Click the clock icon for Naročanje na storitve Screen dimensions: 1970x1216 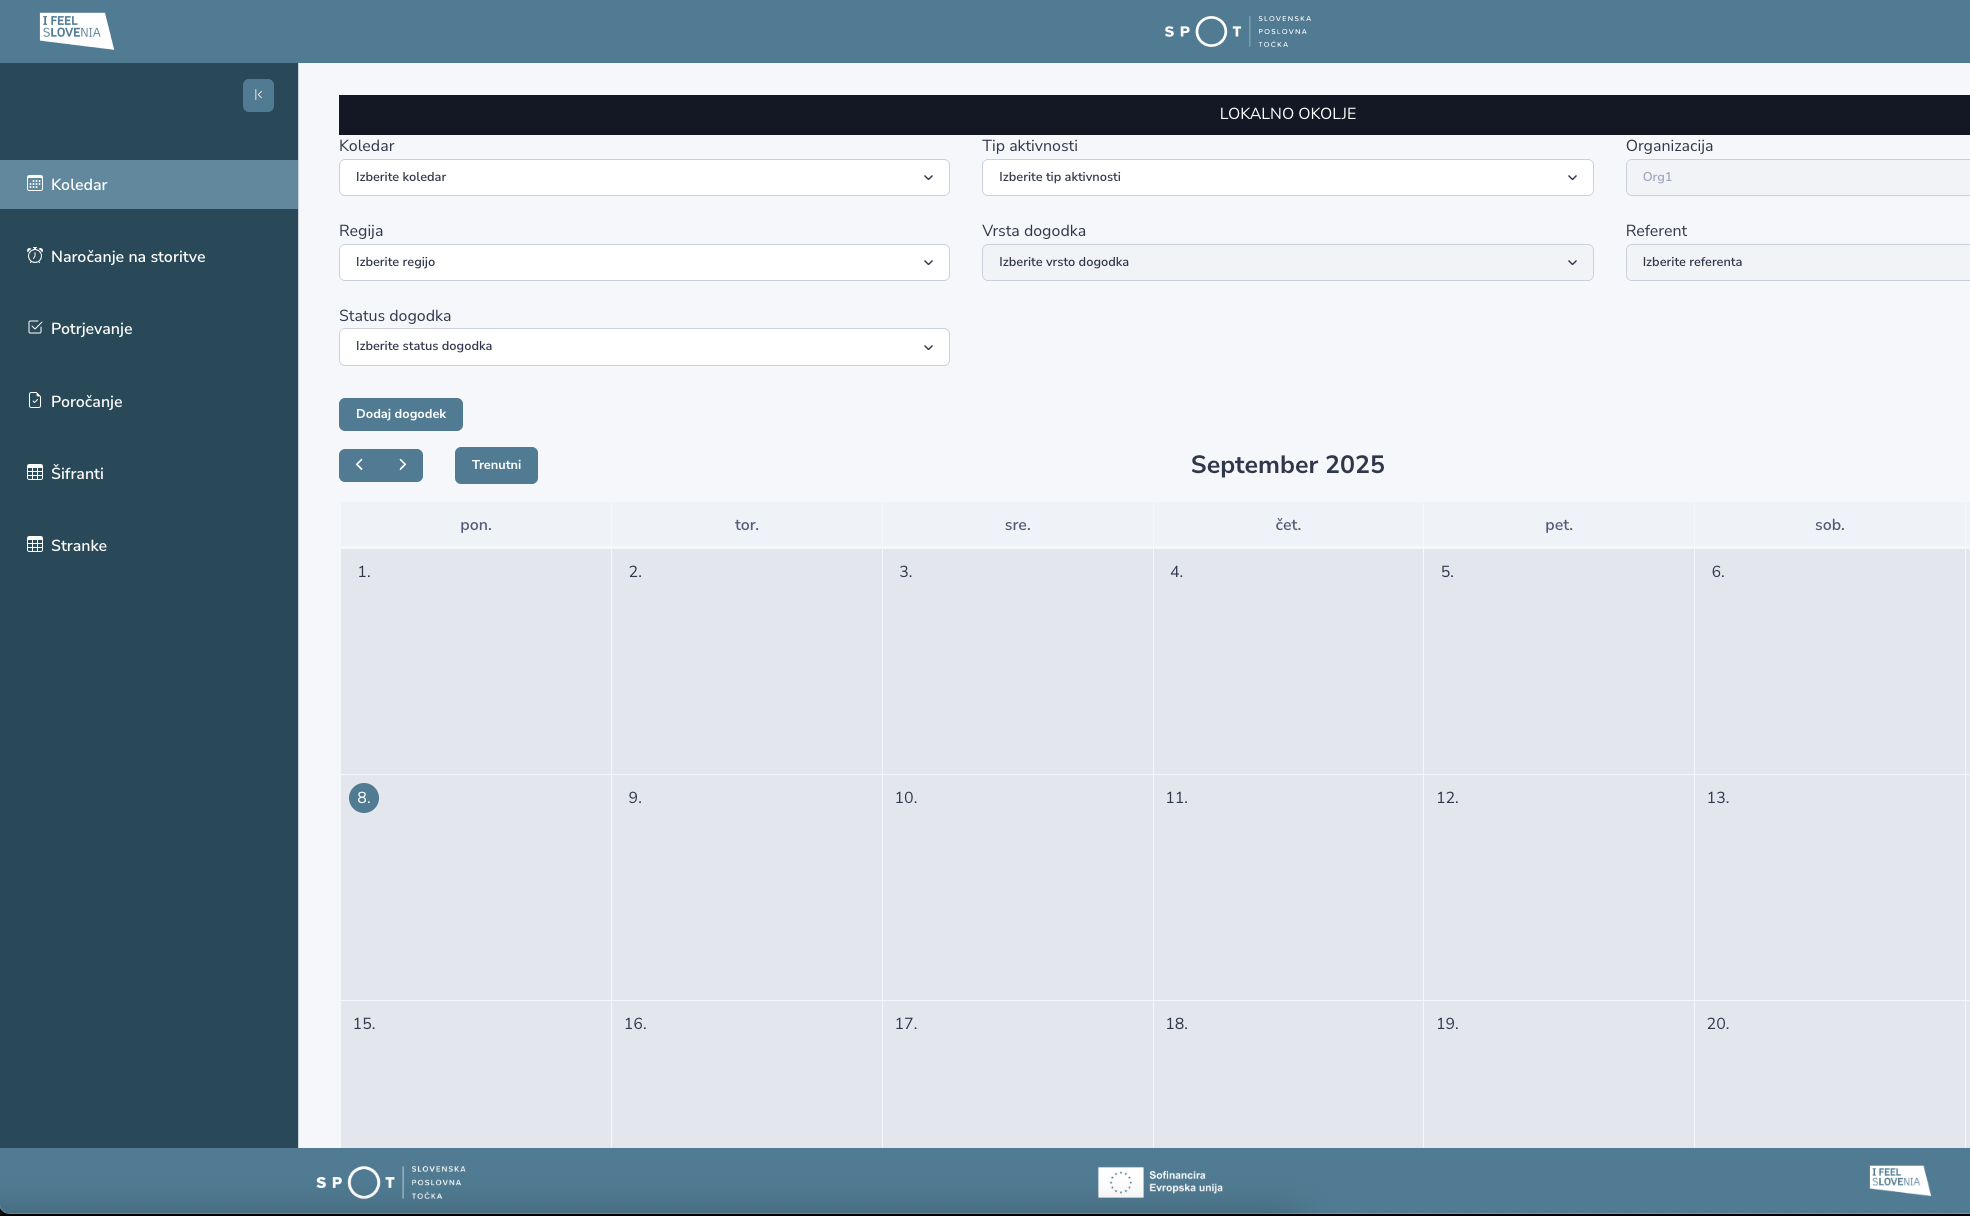point(35,256)
